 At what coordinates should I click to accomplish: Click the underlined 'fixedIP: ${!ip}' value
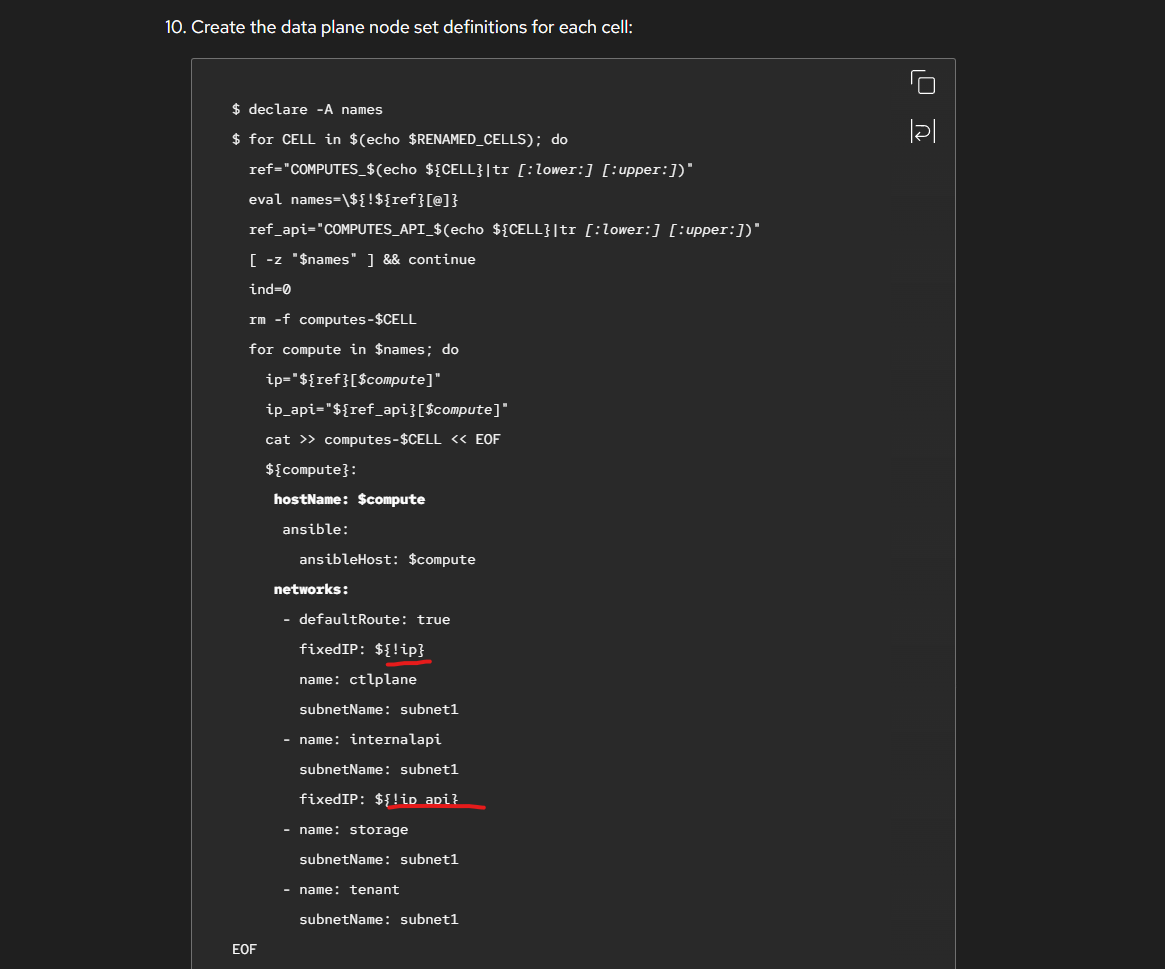(404, 649)
